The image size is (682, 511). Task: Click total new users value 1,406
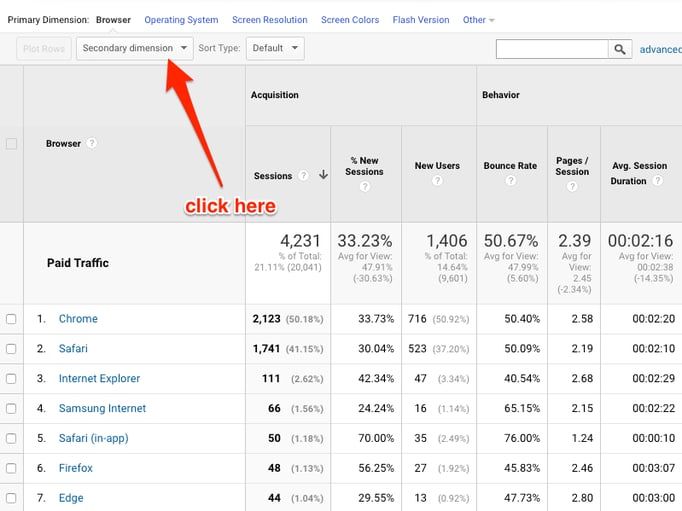pos(447,241)
